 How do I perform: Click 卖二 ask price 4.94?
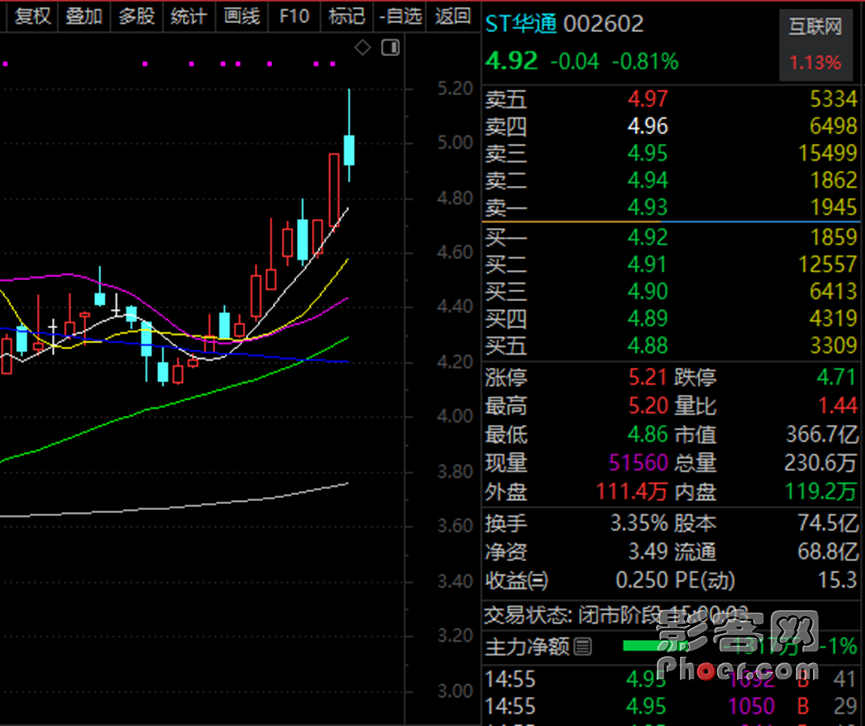click(x=648, y=180)
